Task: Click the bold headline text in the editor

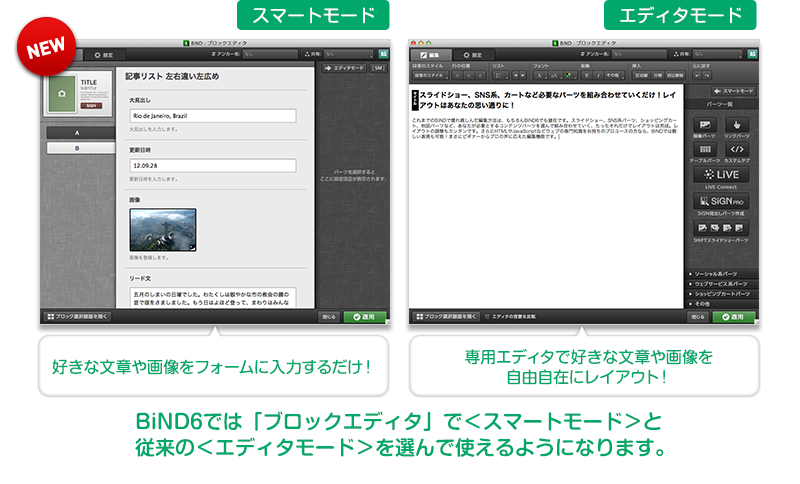Action: [547, 100]
